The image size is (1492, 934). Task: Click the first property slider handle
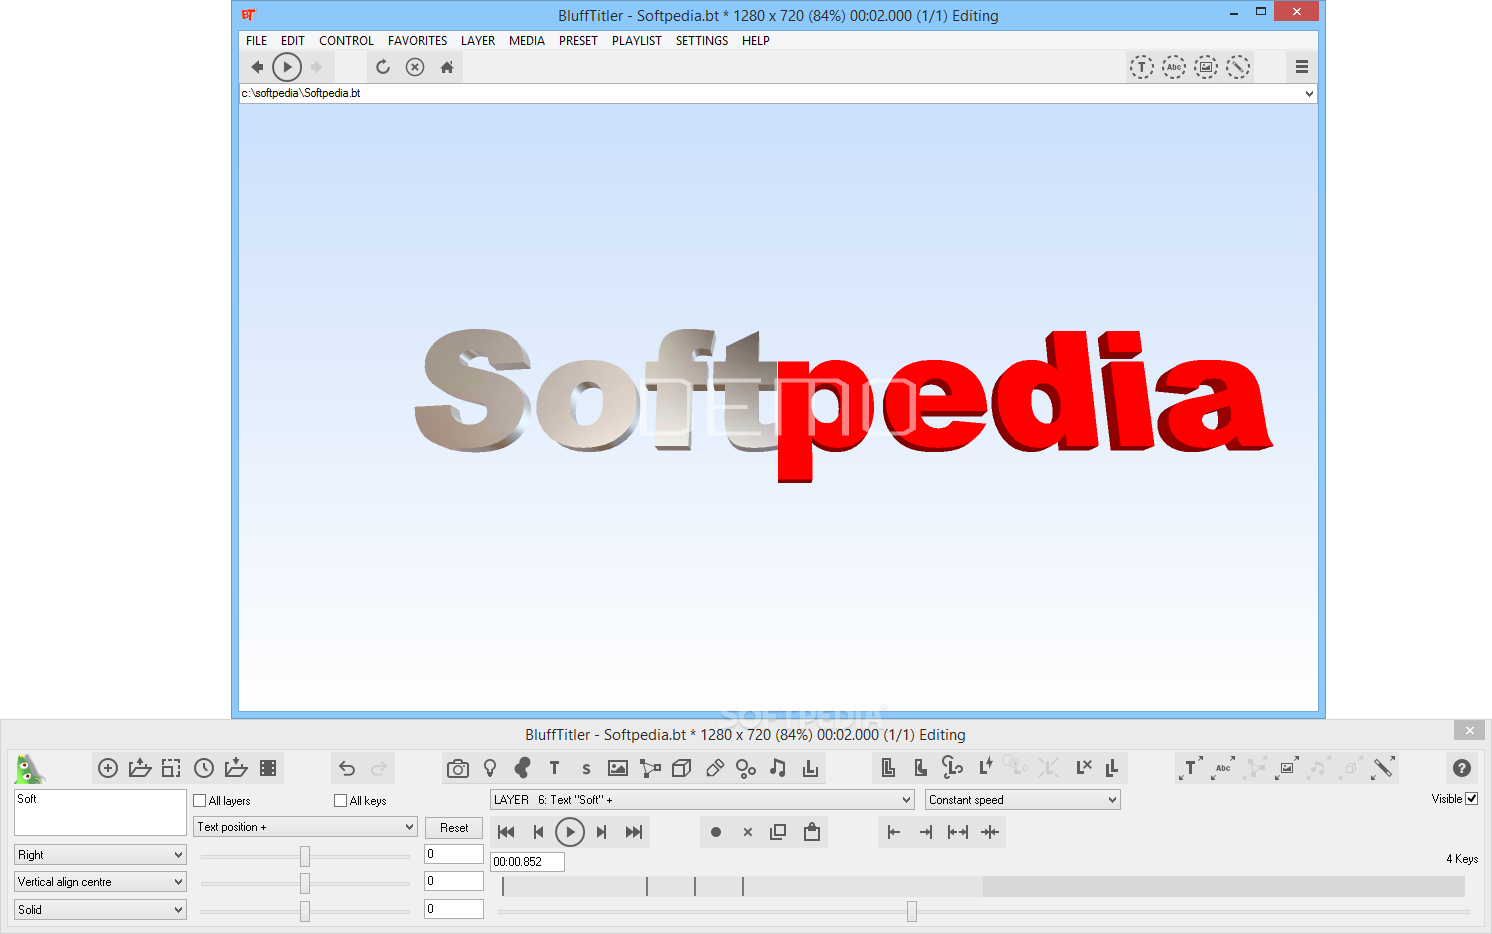point(305,856)
